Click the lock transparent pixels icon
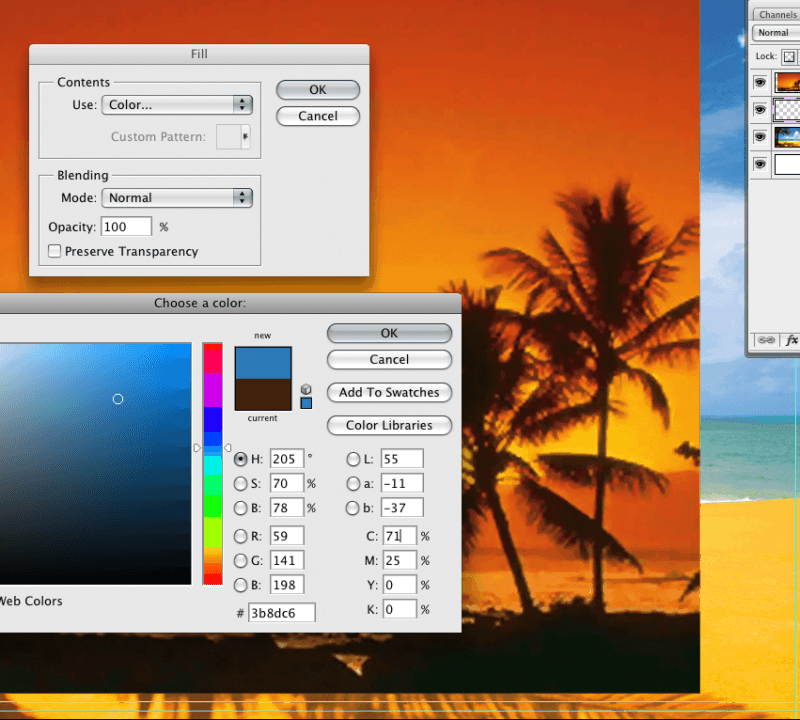Image resolution: width=800 pixels, height=720 pixels. [787, 57]
